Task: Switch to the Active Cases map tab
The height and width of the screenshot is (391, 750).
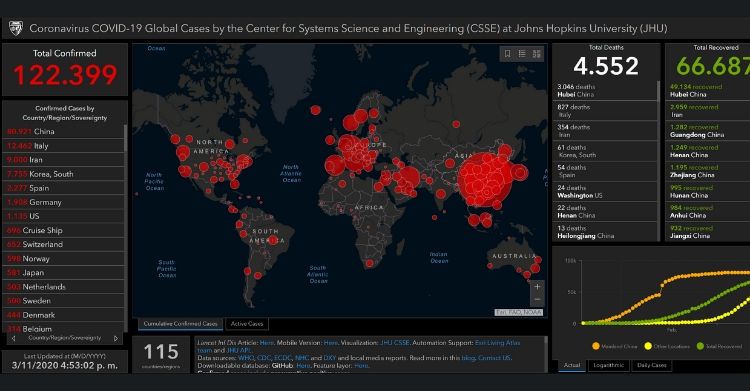Action: (247, 324)
